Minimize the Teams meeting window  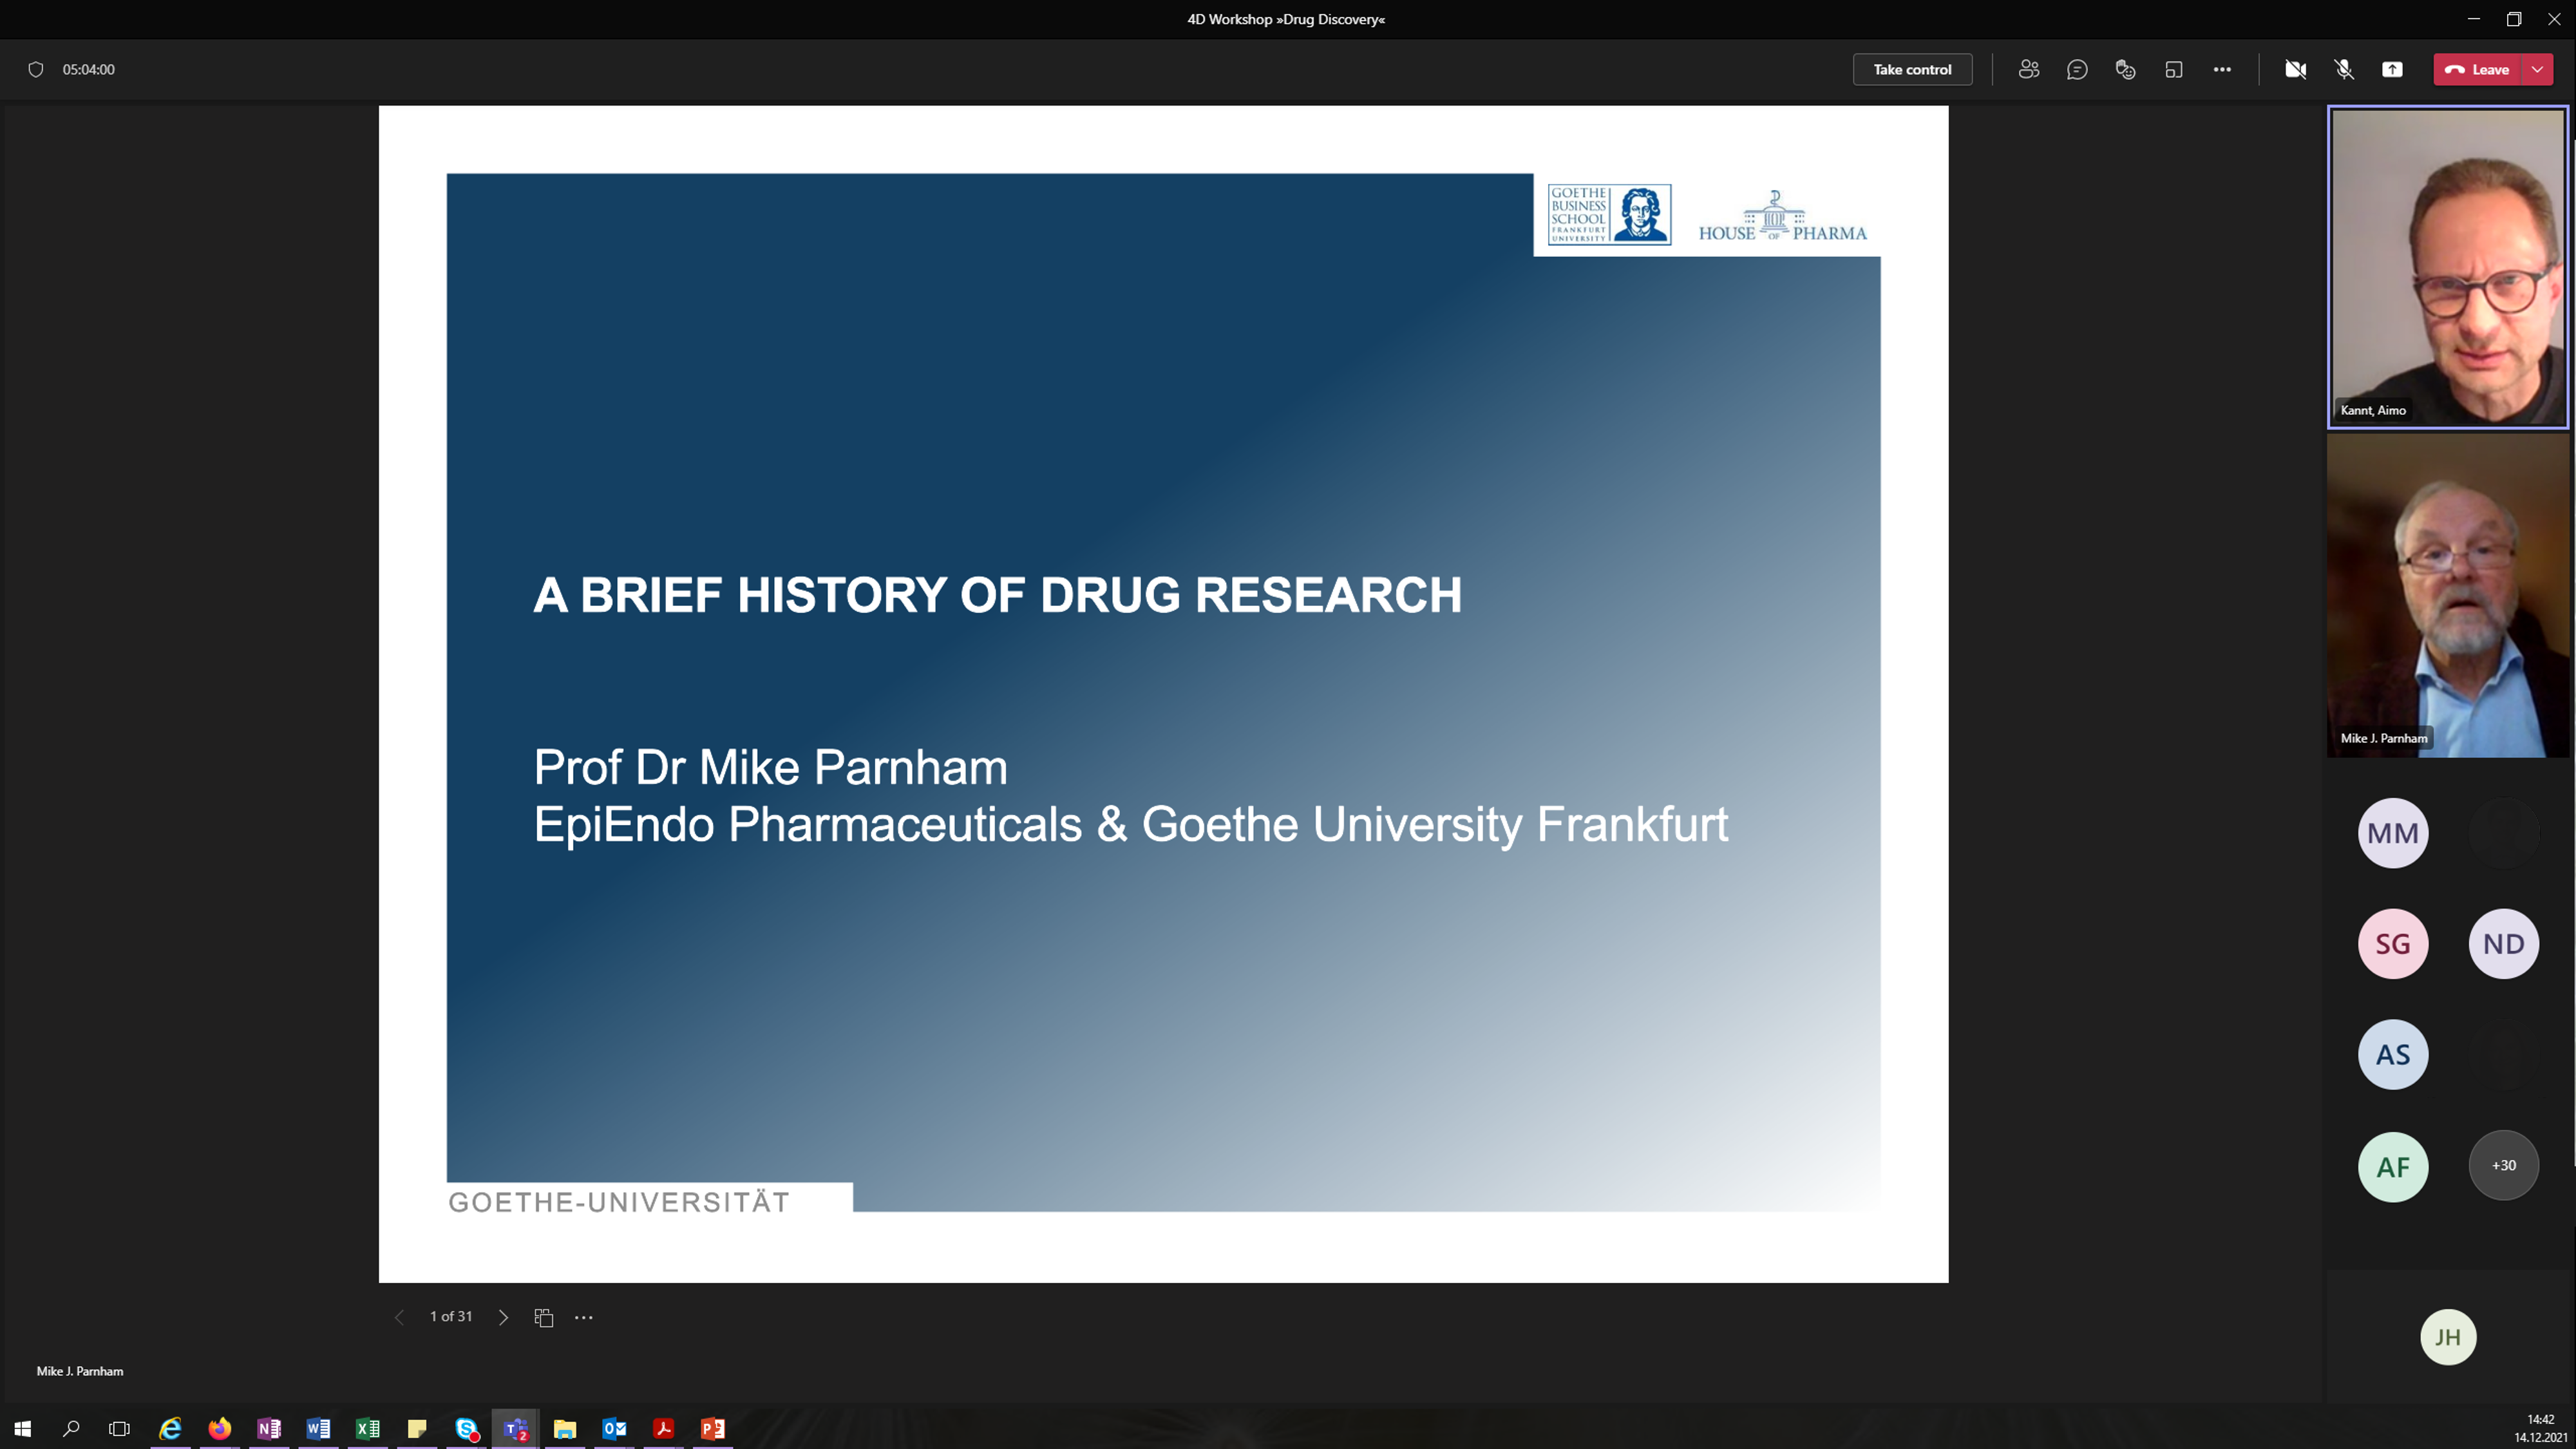2474,19
